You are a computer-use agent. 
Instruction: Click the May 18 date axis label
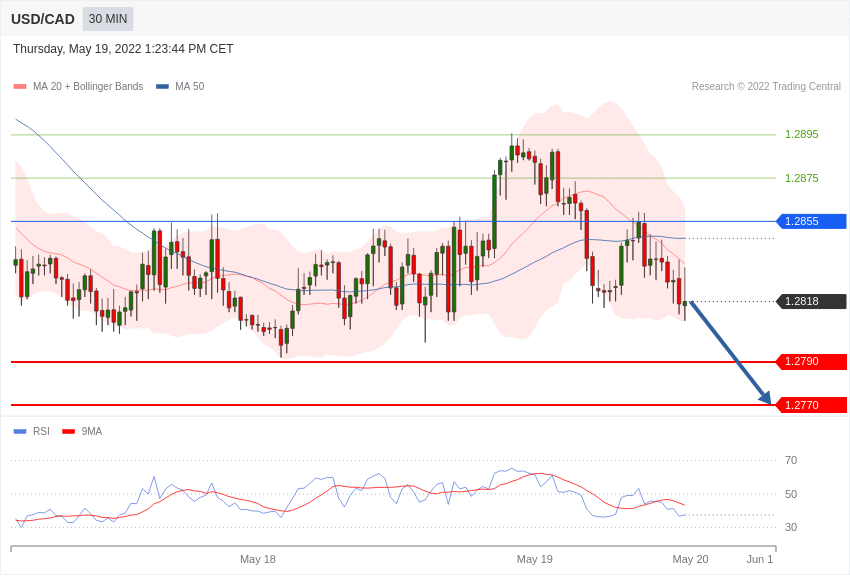tap(258, 559)
